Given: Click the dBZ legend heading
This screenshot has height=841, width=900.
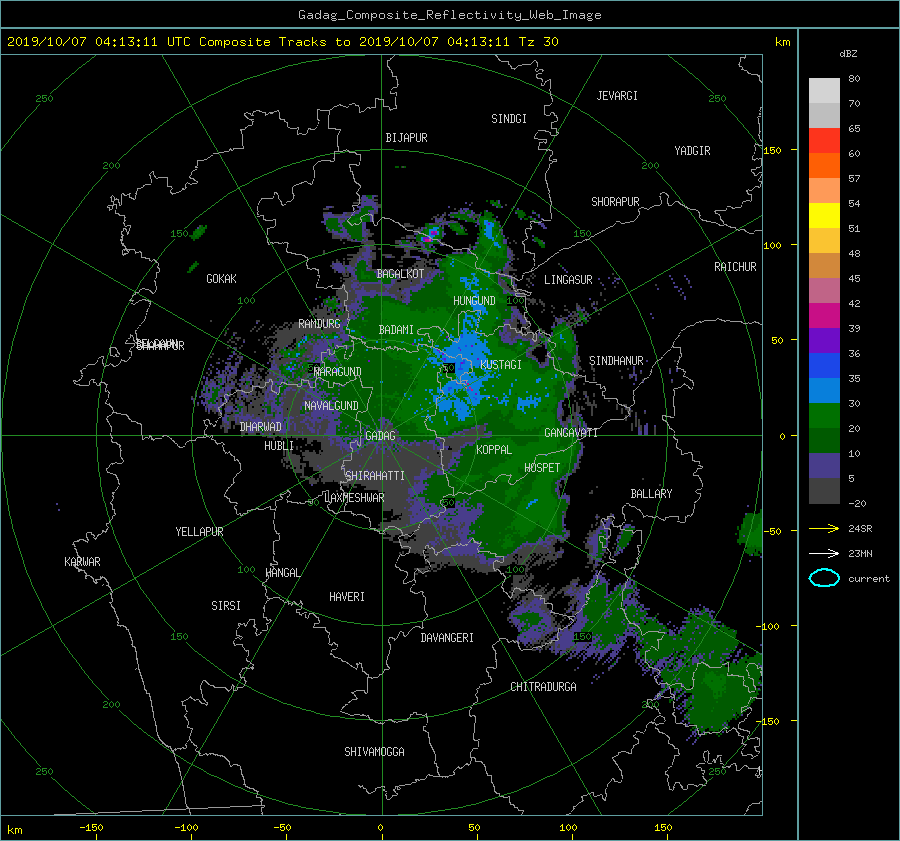Looking at the screenshot, I should click(848, 53).
